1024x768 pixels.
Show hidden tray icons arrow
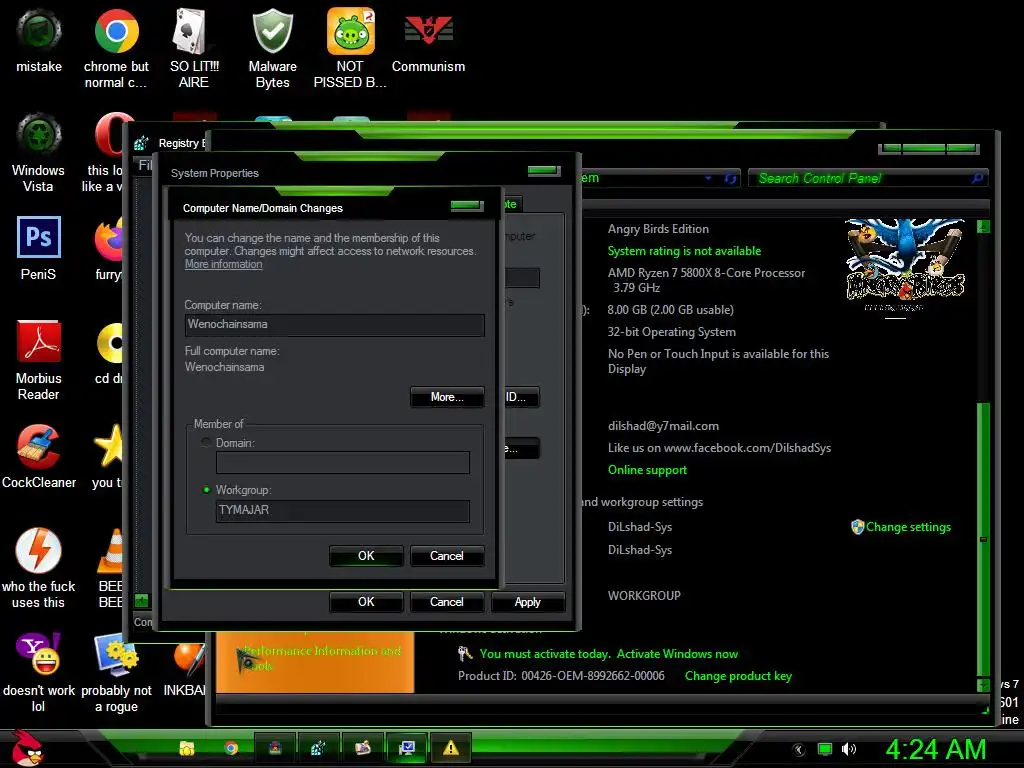(x=799, y=750)
